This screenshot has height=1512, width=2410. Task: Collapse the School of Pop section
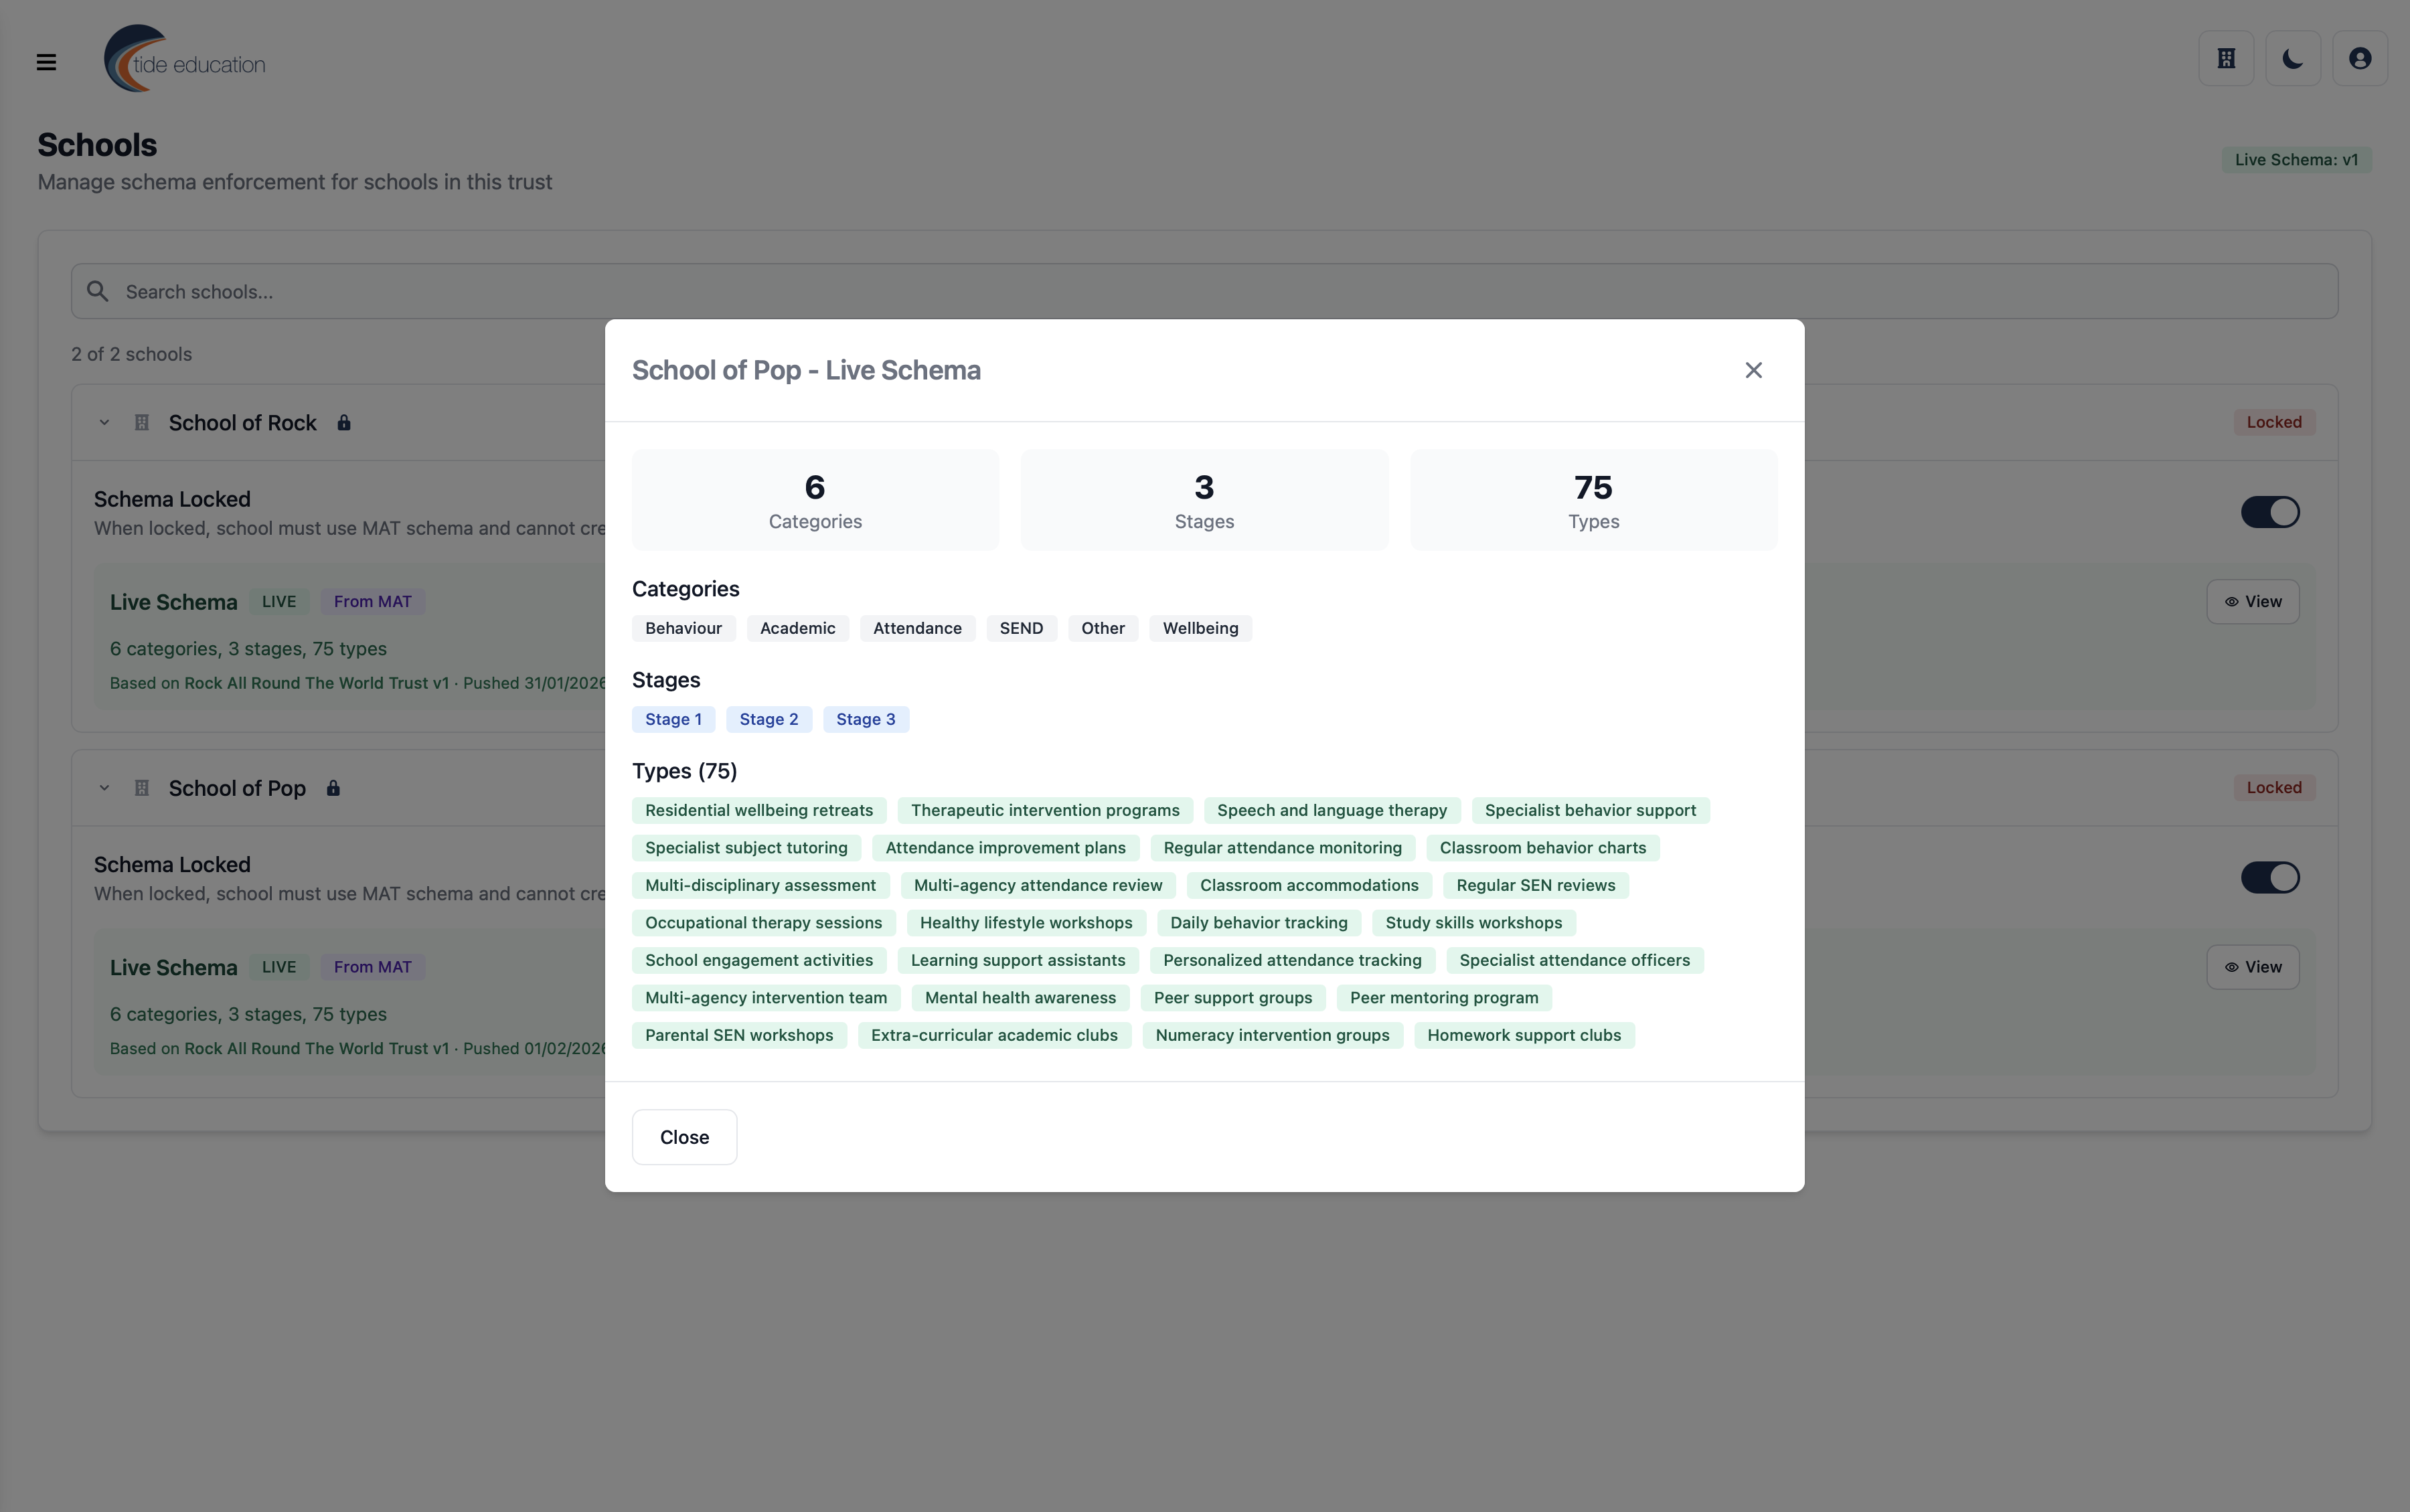pos(104,787)
